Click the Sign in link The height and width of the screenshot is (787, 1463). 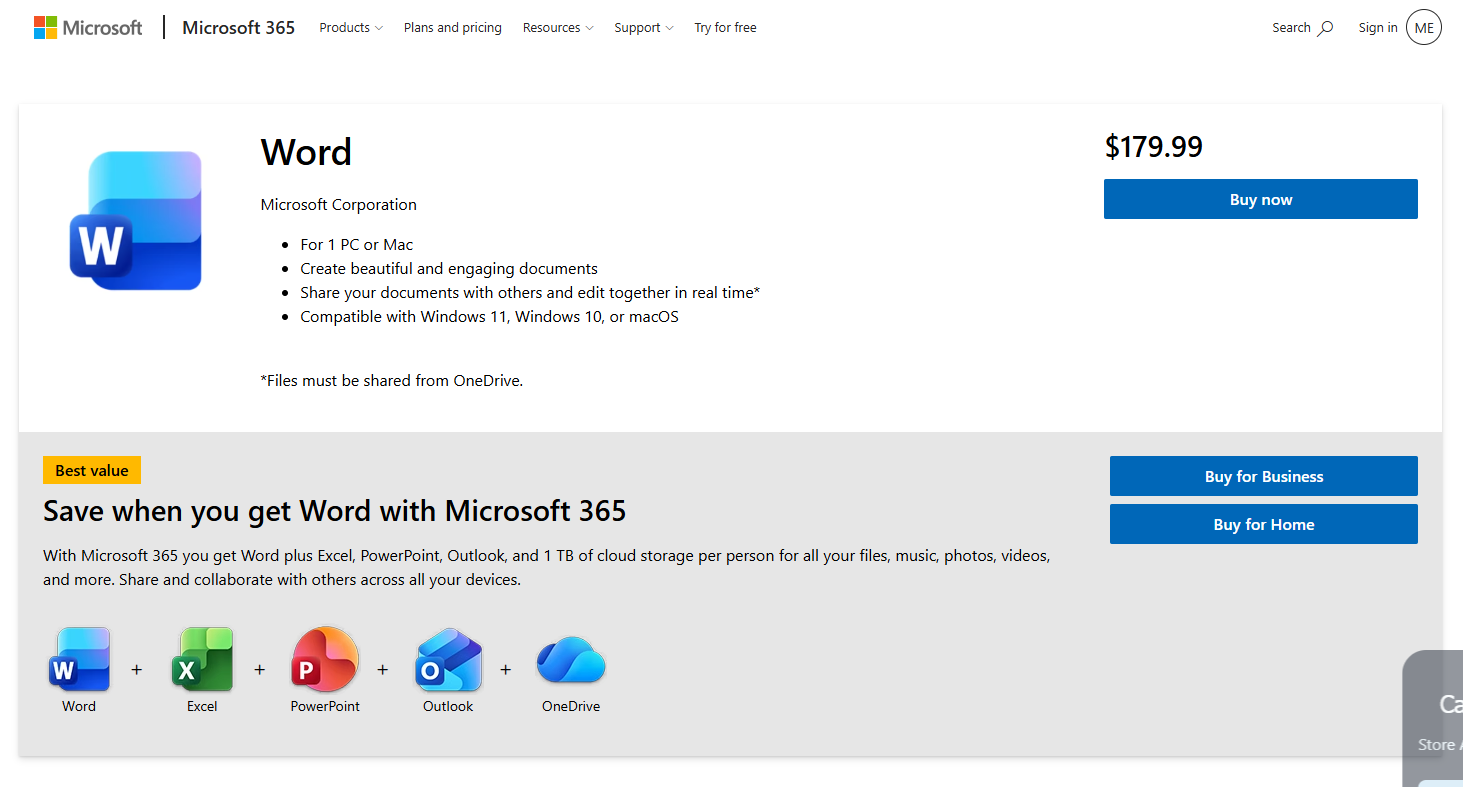pyautogui.click(x=1378, y=28)
